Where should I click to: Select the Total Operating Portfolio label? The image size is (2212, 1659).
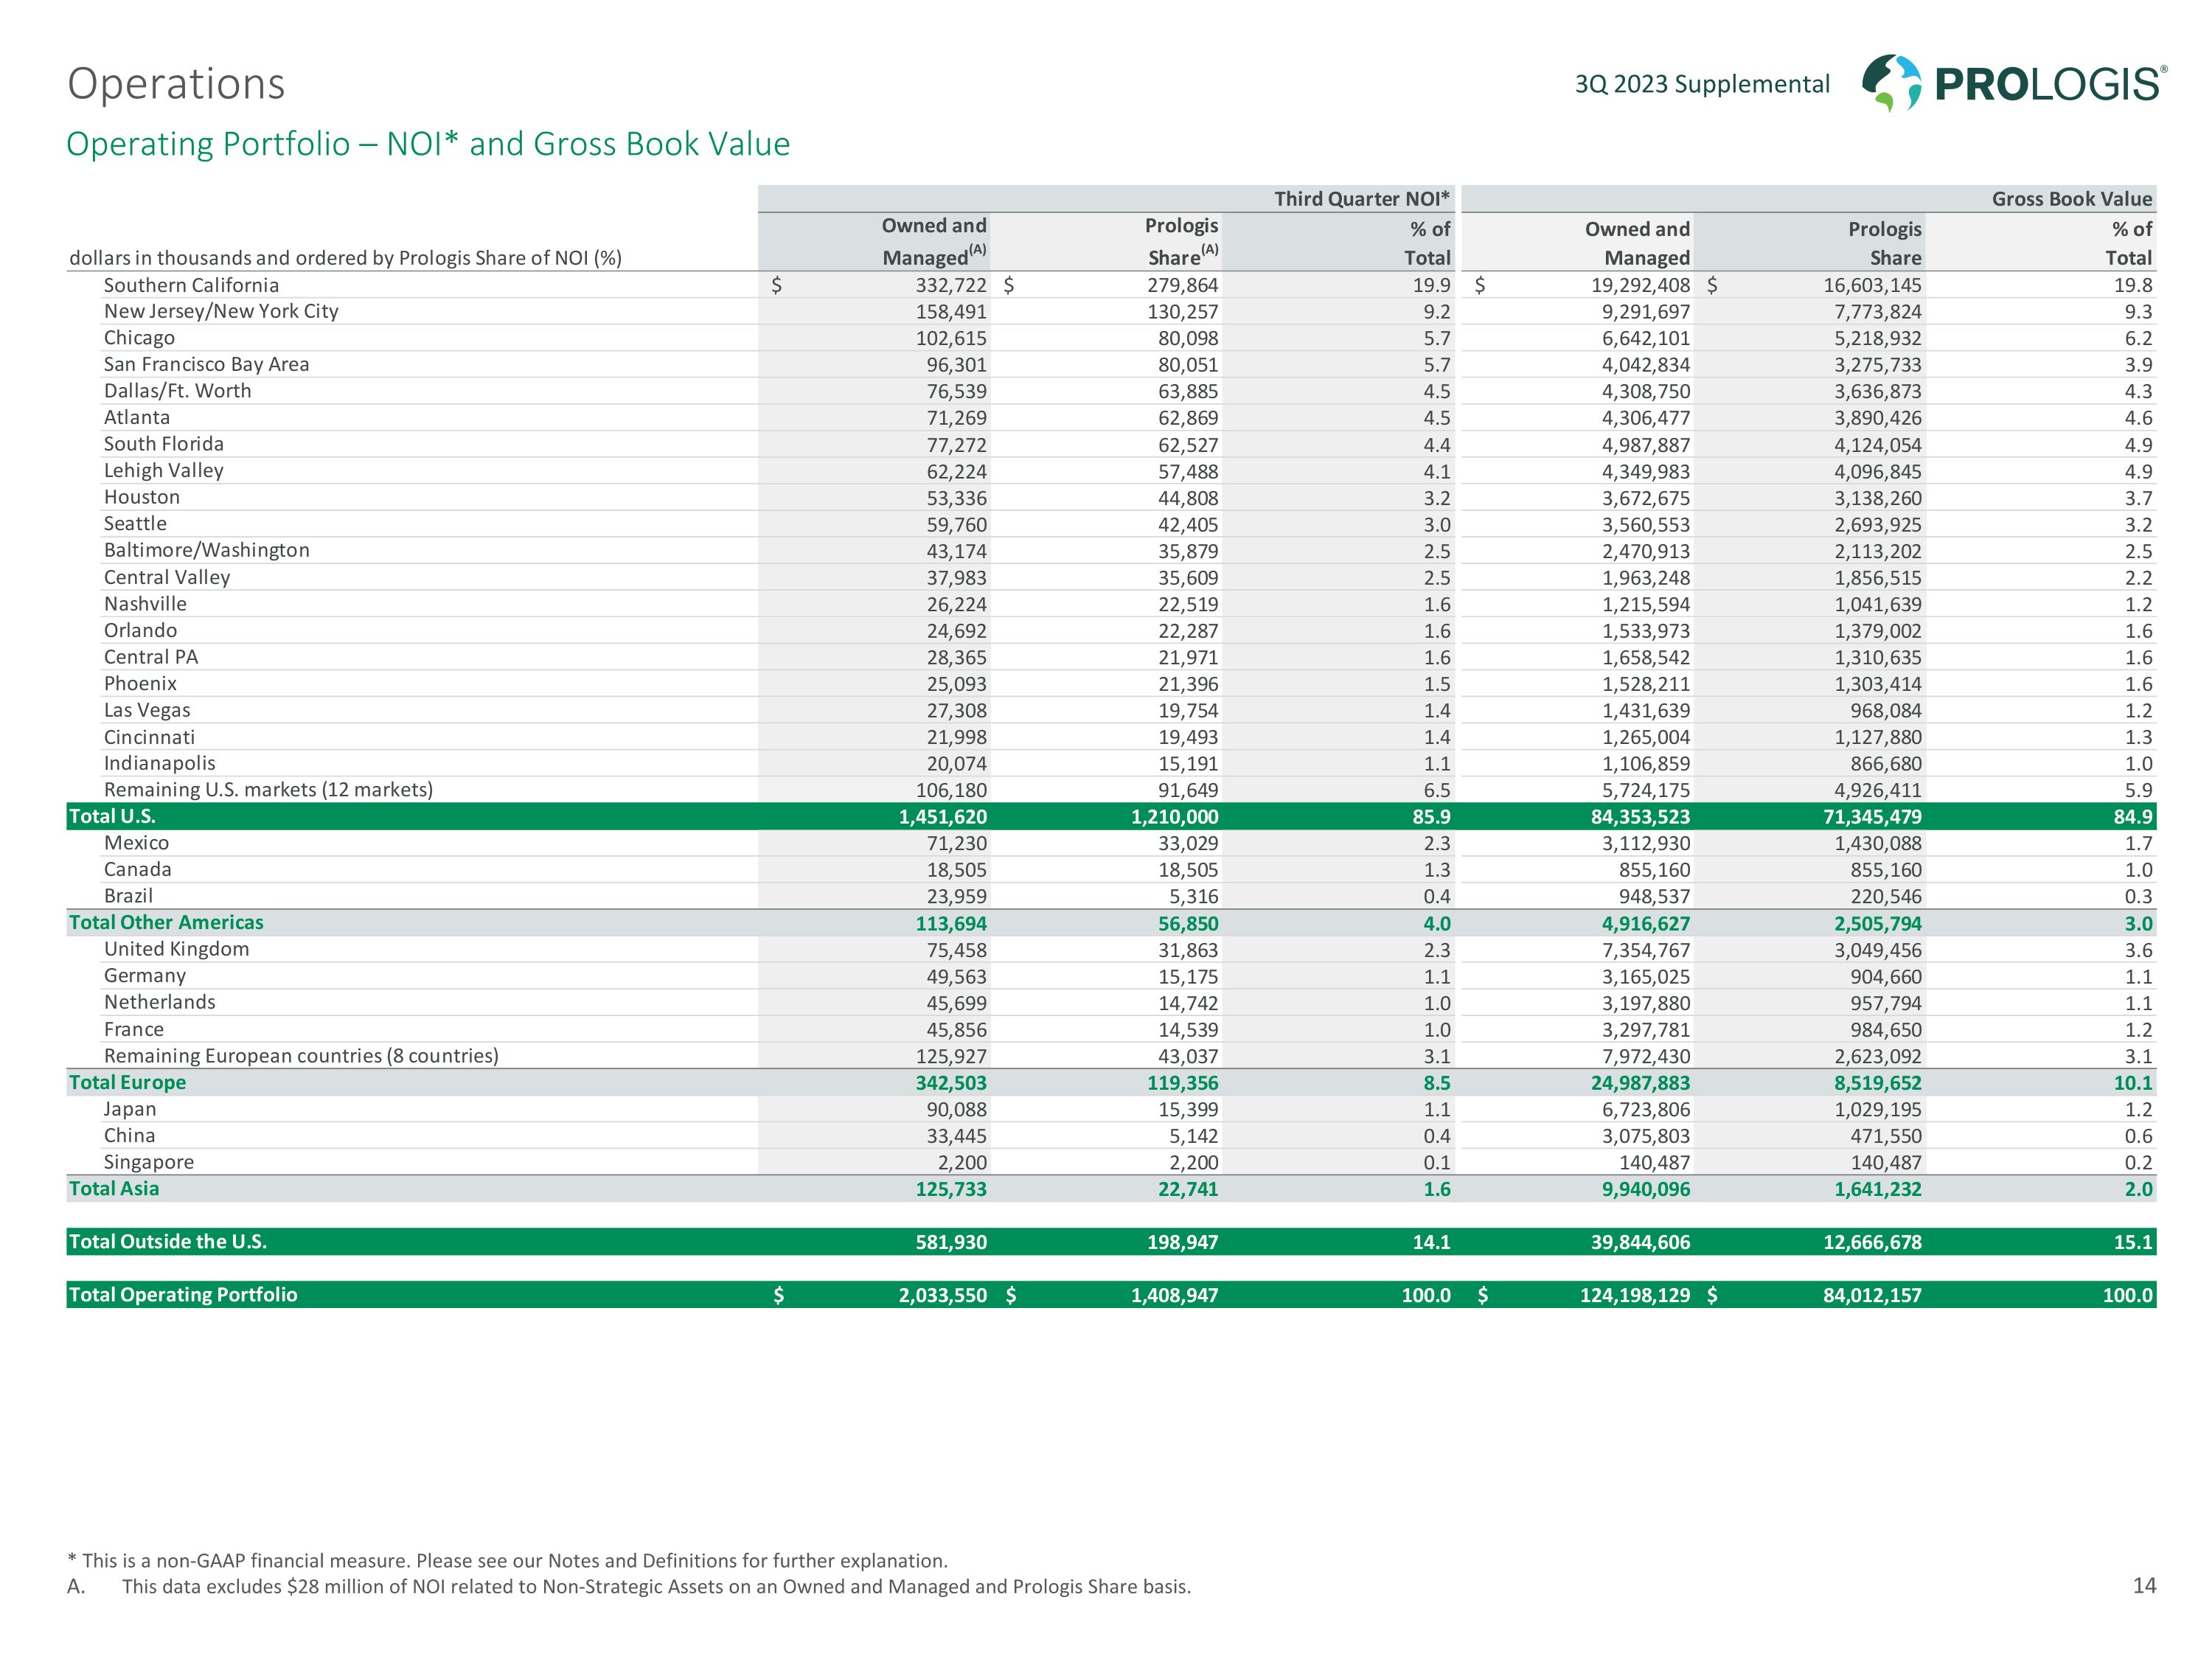click(182, 1294)
